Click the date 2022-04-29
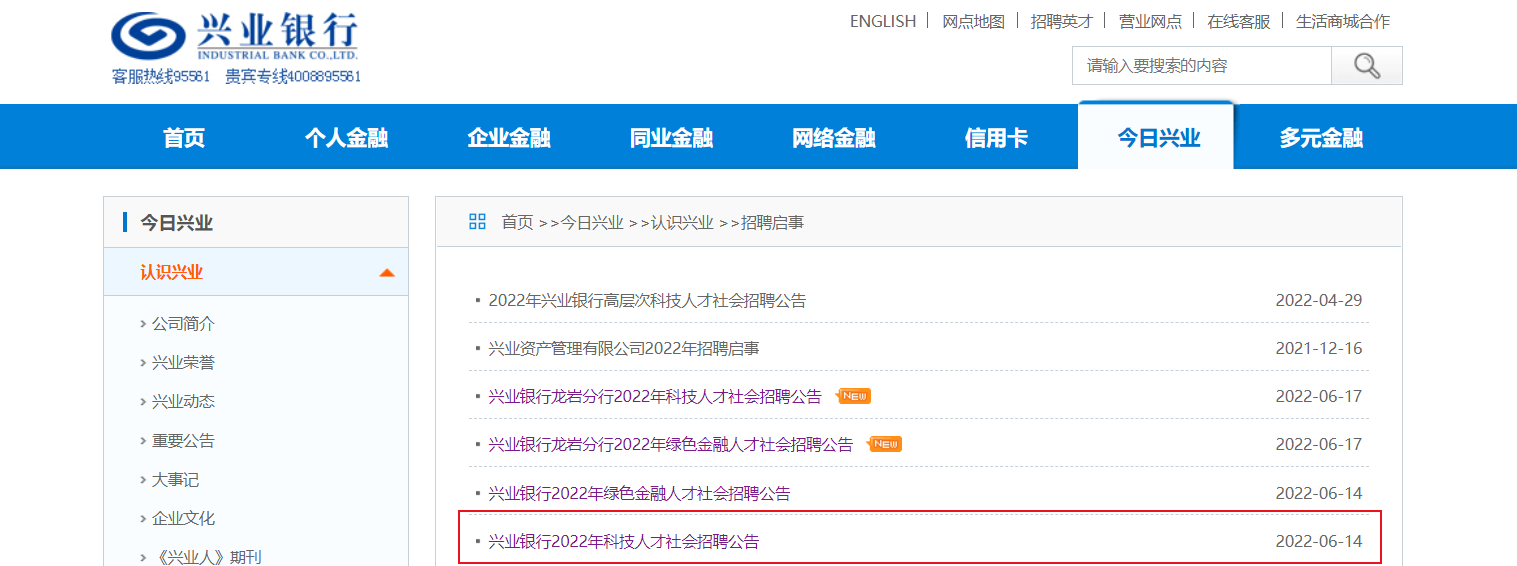 [x=1319, y=300]
